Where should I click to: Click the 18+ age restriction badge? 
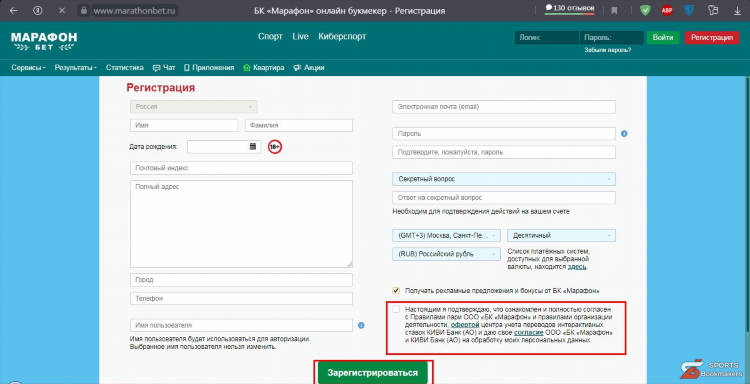pyautogui.click(x=275, y=147)
